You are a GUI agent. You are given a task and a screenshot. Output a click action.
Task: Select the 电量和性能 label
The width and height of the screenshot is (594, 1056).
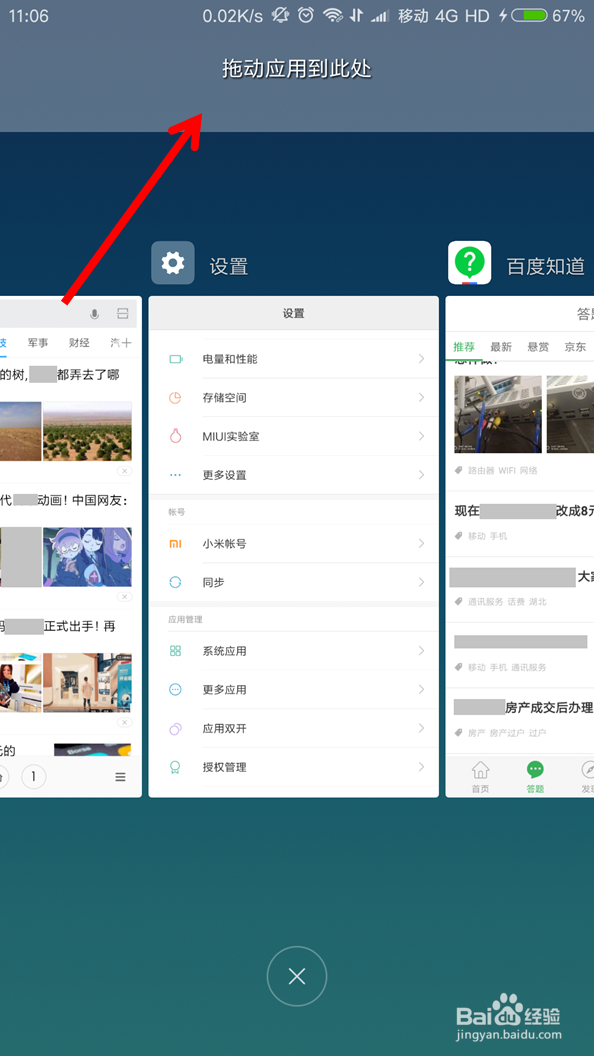230,359
